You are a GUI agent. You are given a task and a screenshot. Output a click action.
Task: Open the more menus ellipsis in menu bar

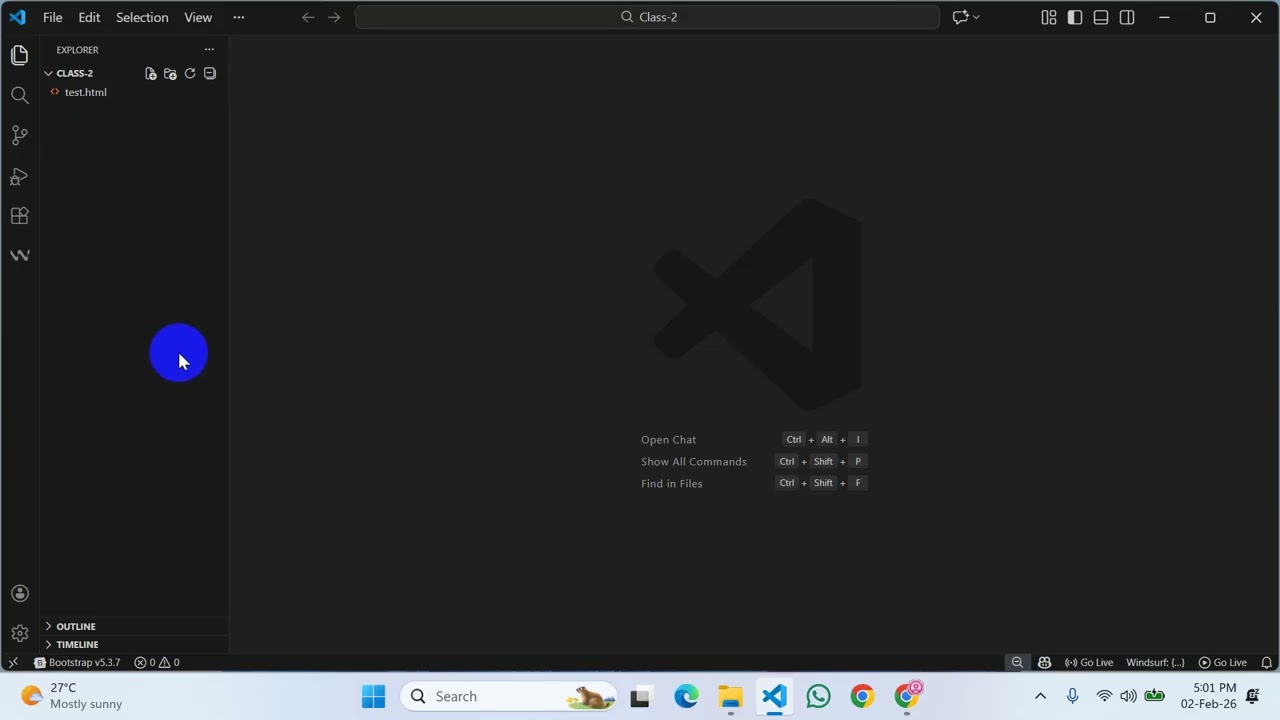(x=238, y=17)
